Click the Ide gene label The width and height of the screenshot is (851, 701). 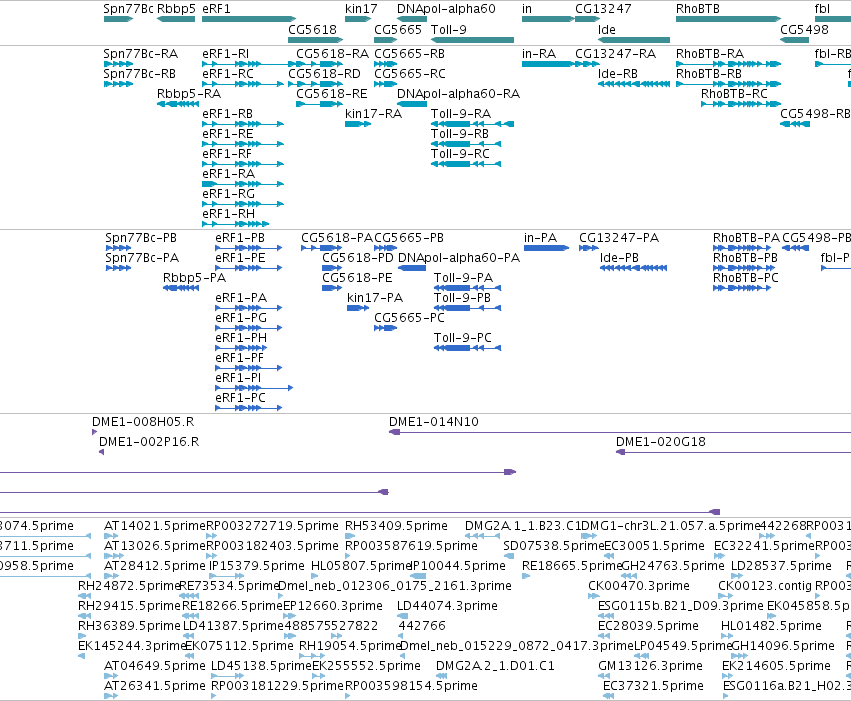607,29
